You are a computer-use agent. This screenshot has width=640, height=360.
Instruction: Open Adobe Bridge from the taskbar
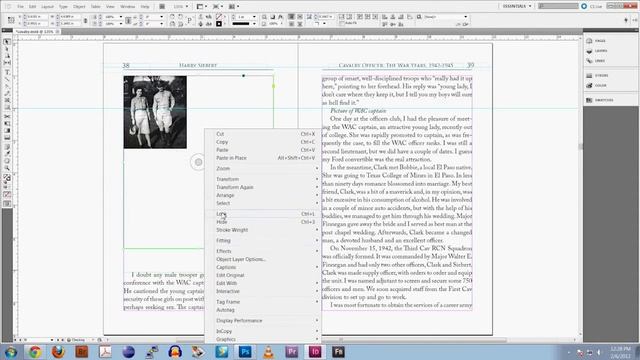[x=82, y=351]
